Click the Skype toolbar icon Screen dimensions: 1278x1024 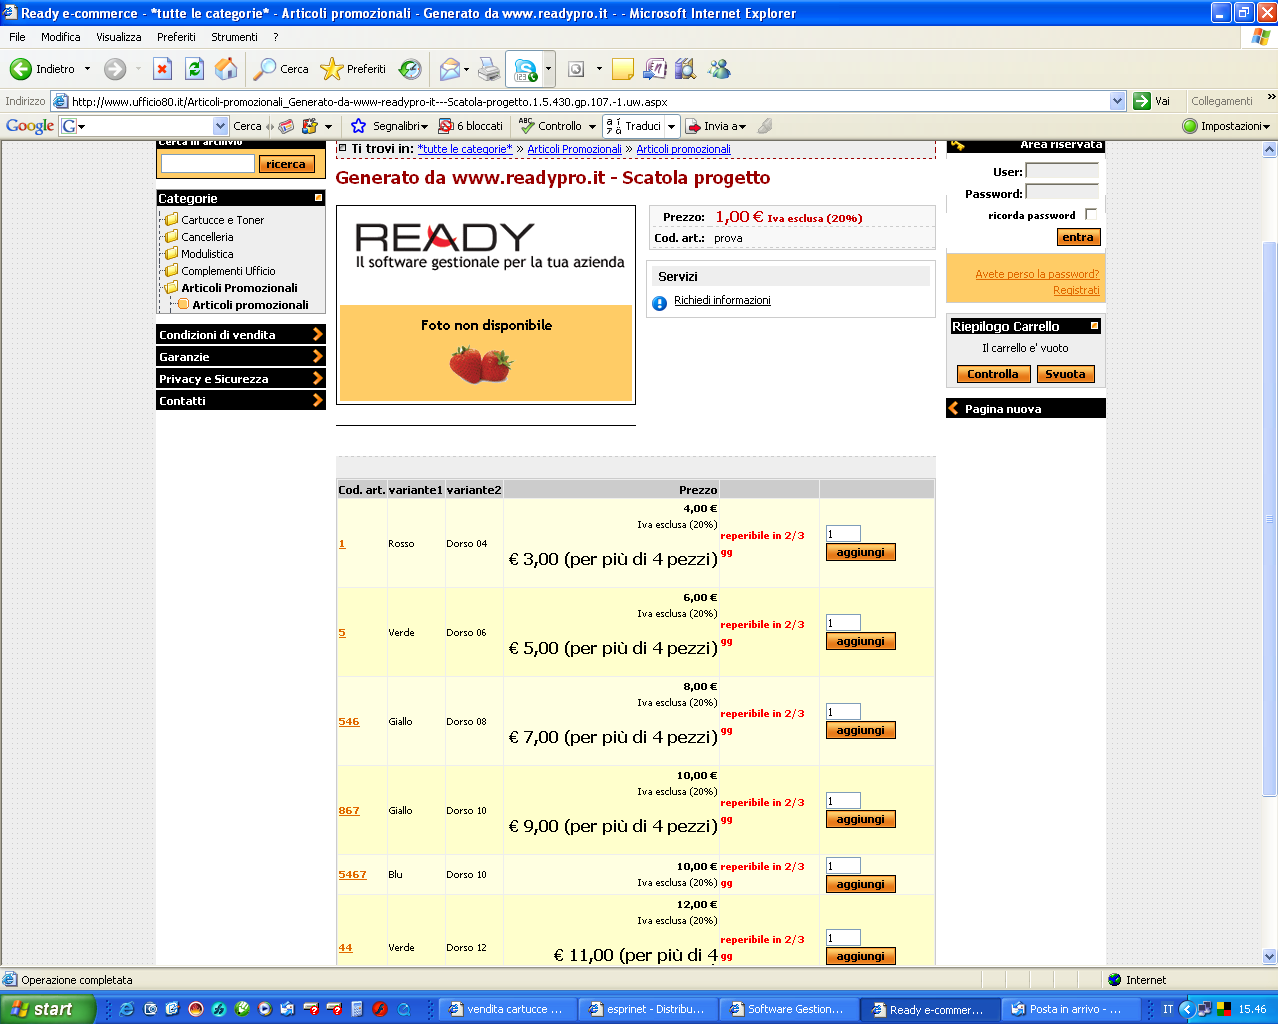click(525, 69)
